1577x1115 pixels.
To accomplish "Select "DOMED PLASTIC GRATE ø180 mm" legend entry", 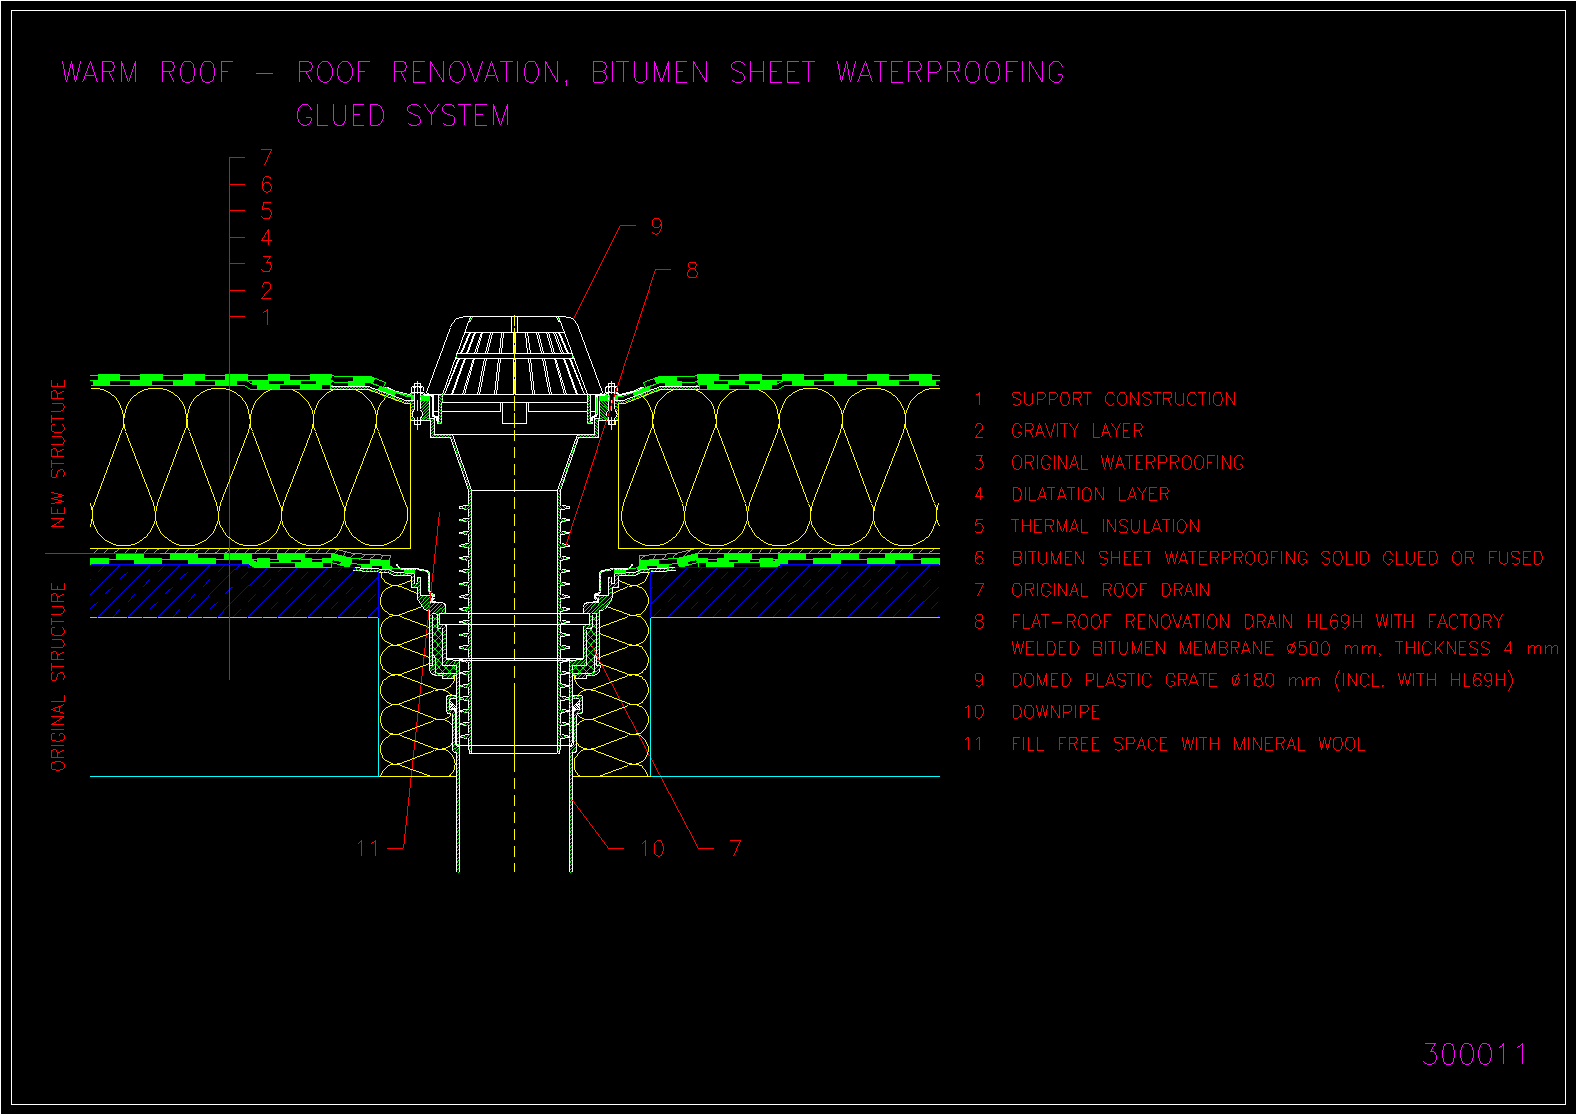I will [x=1263, y=680].
